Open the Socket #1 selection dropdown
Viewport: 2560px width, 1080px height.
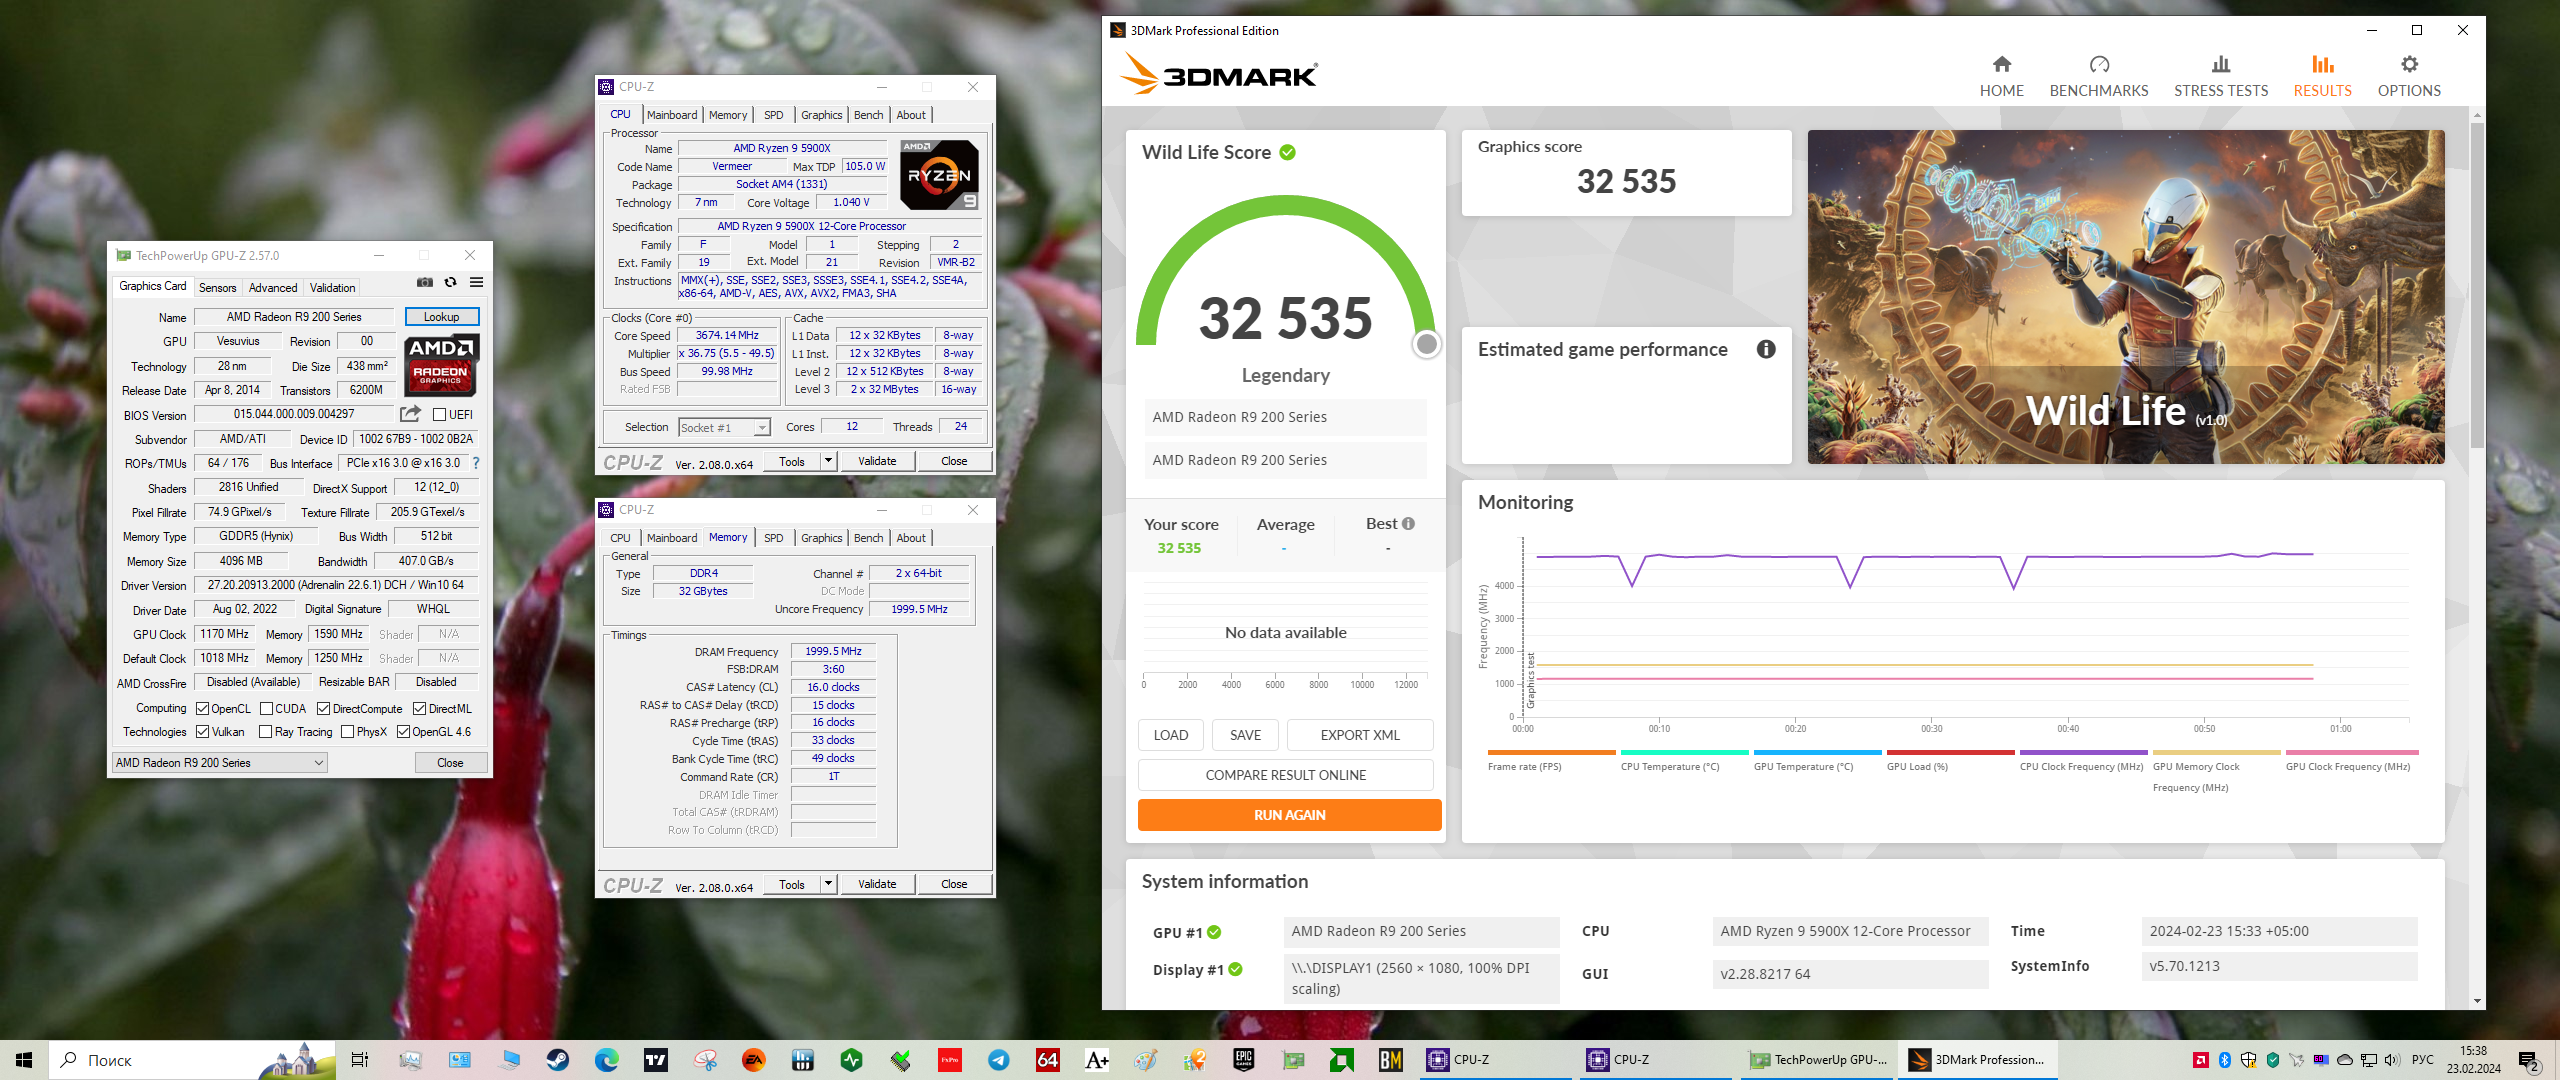[x=724, y=427]
